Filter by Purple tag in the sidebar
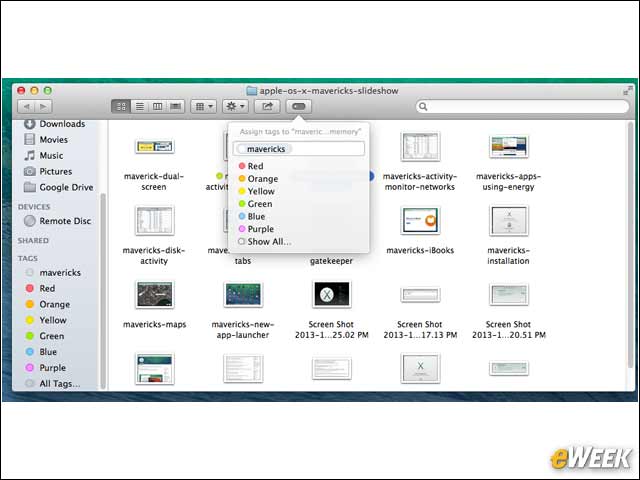 coord(45,368)
